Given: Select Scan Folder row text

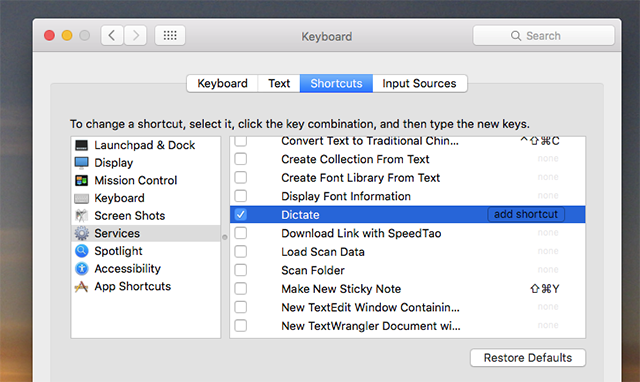Looking at the screenshot, I should coord(313,270).
